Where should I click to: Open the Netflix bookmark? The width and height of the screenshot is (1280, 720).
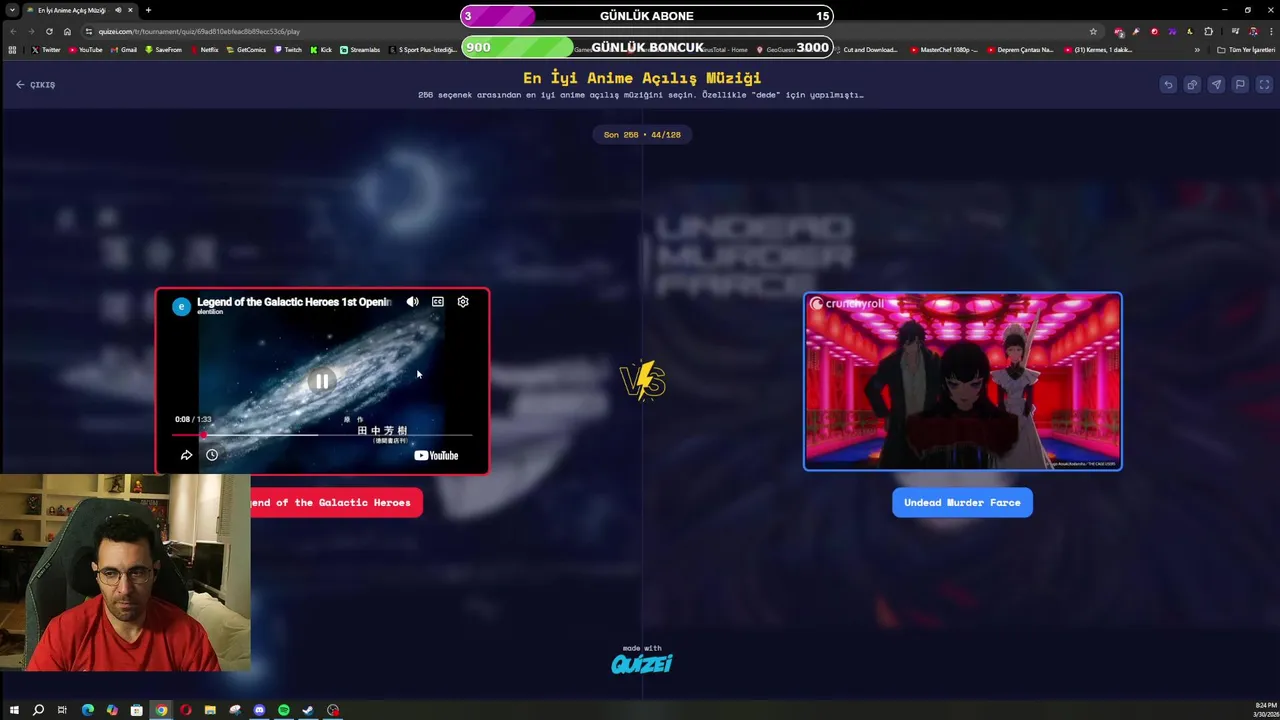[205, 49]
